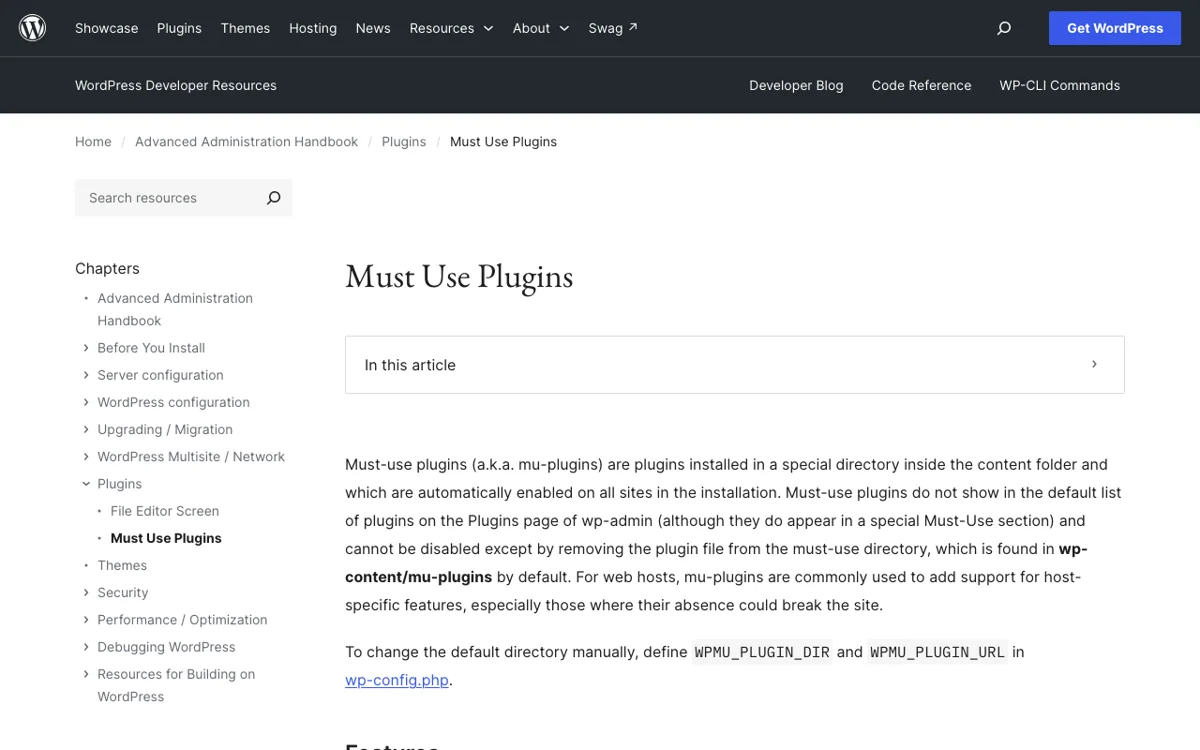Open the About dropdown menu
The image size is (1200, 750).
(541, 28)
